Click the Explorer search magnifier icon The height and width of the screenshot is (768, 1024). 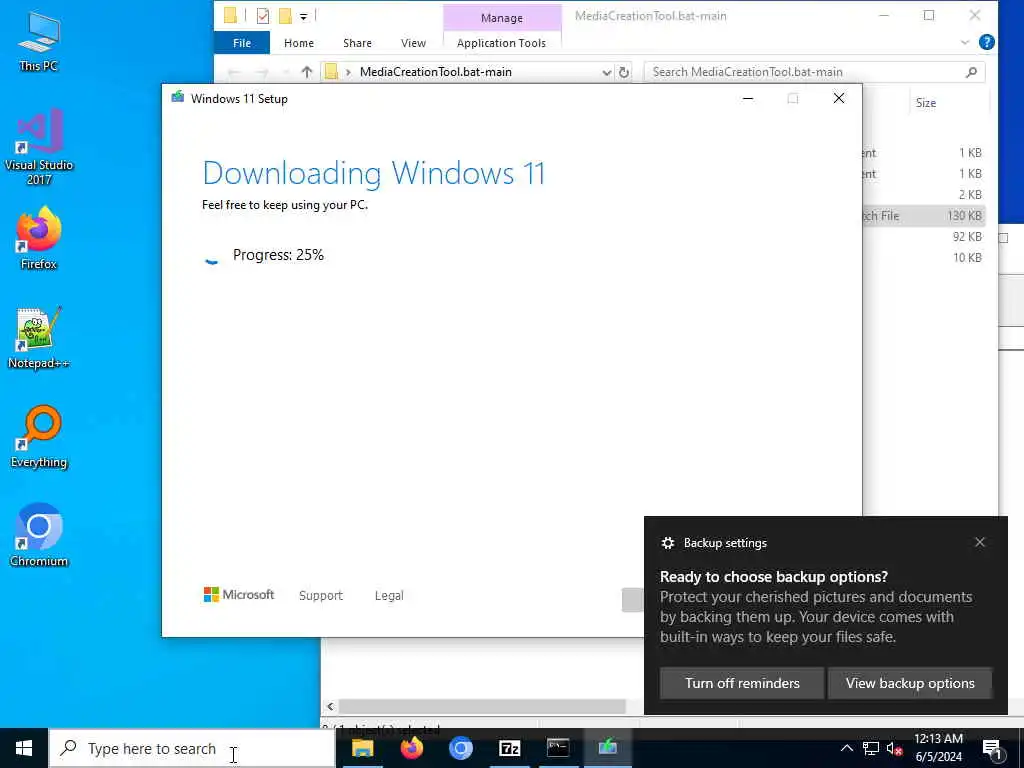point(971,72)
